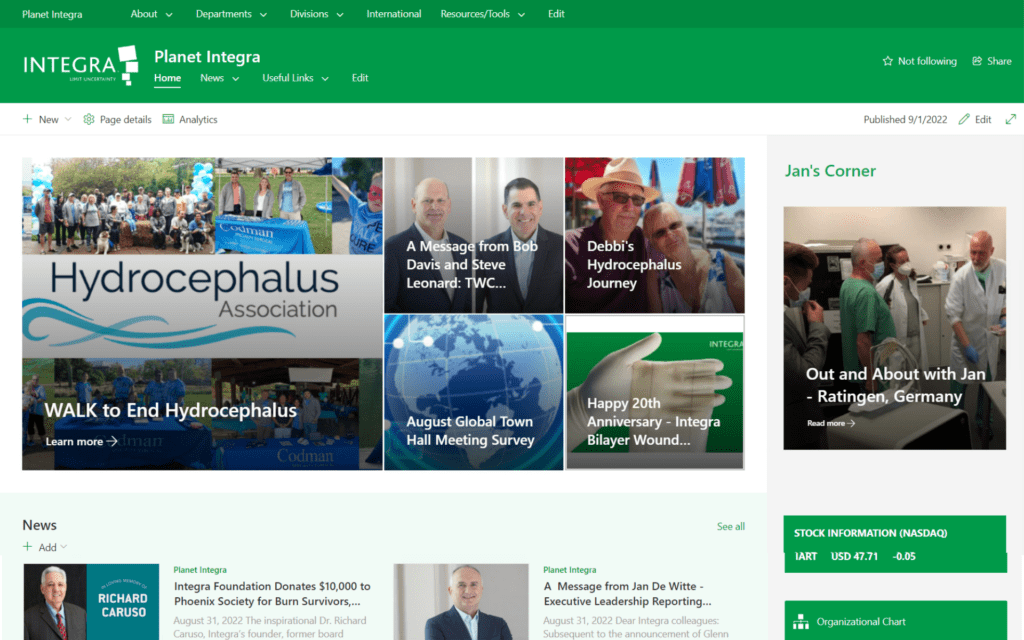This screenshot has width=1024, height=640.
Task: Click the Share icon
Action: pos(977,61)
